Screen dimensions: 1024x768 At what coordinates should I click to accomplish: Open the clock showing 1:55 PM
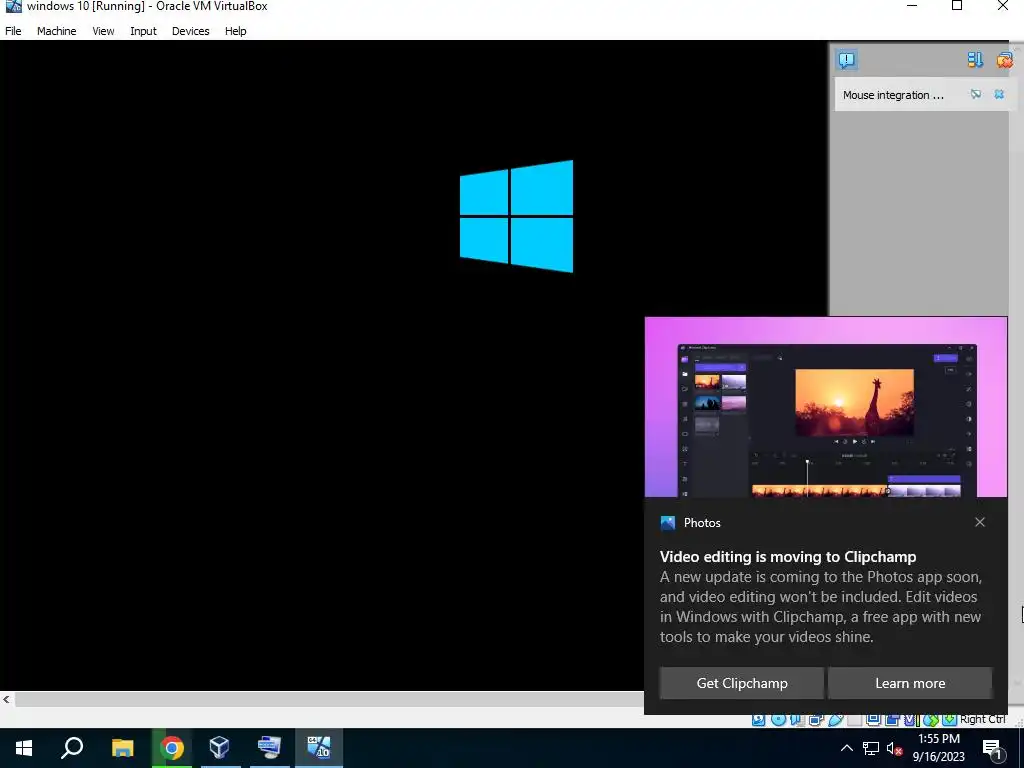click(x=938, y=748)
